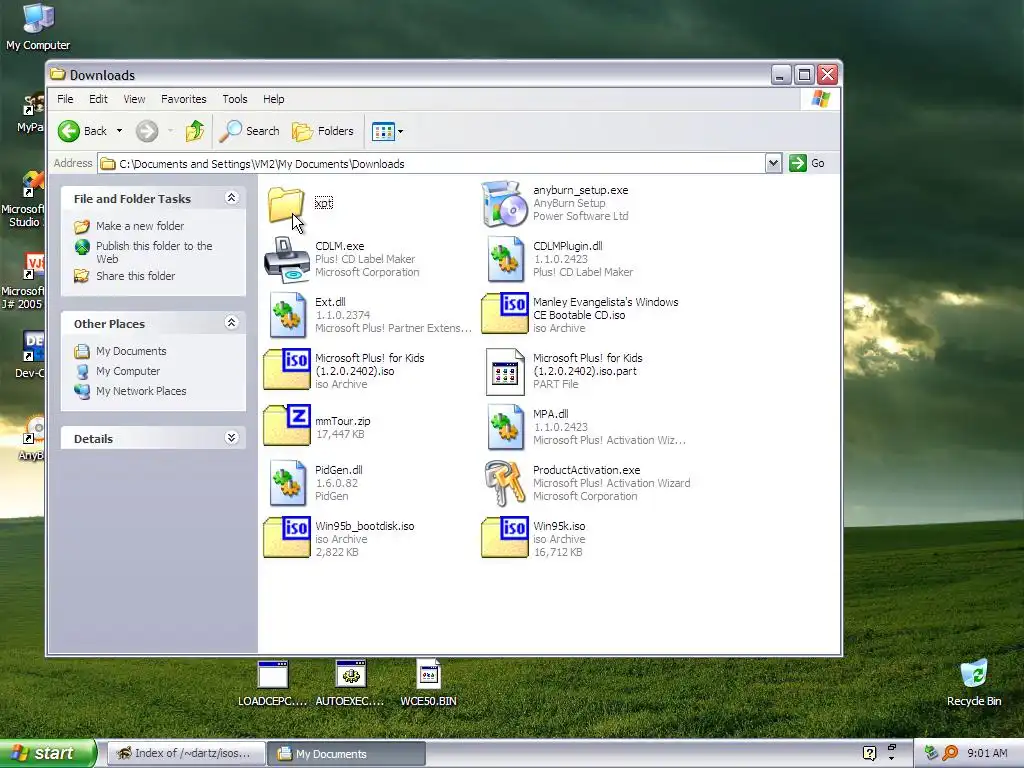The image size is (1024, 768).
Task: Open the Tools menu
Action: (234, 99)
